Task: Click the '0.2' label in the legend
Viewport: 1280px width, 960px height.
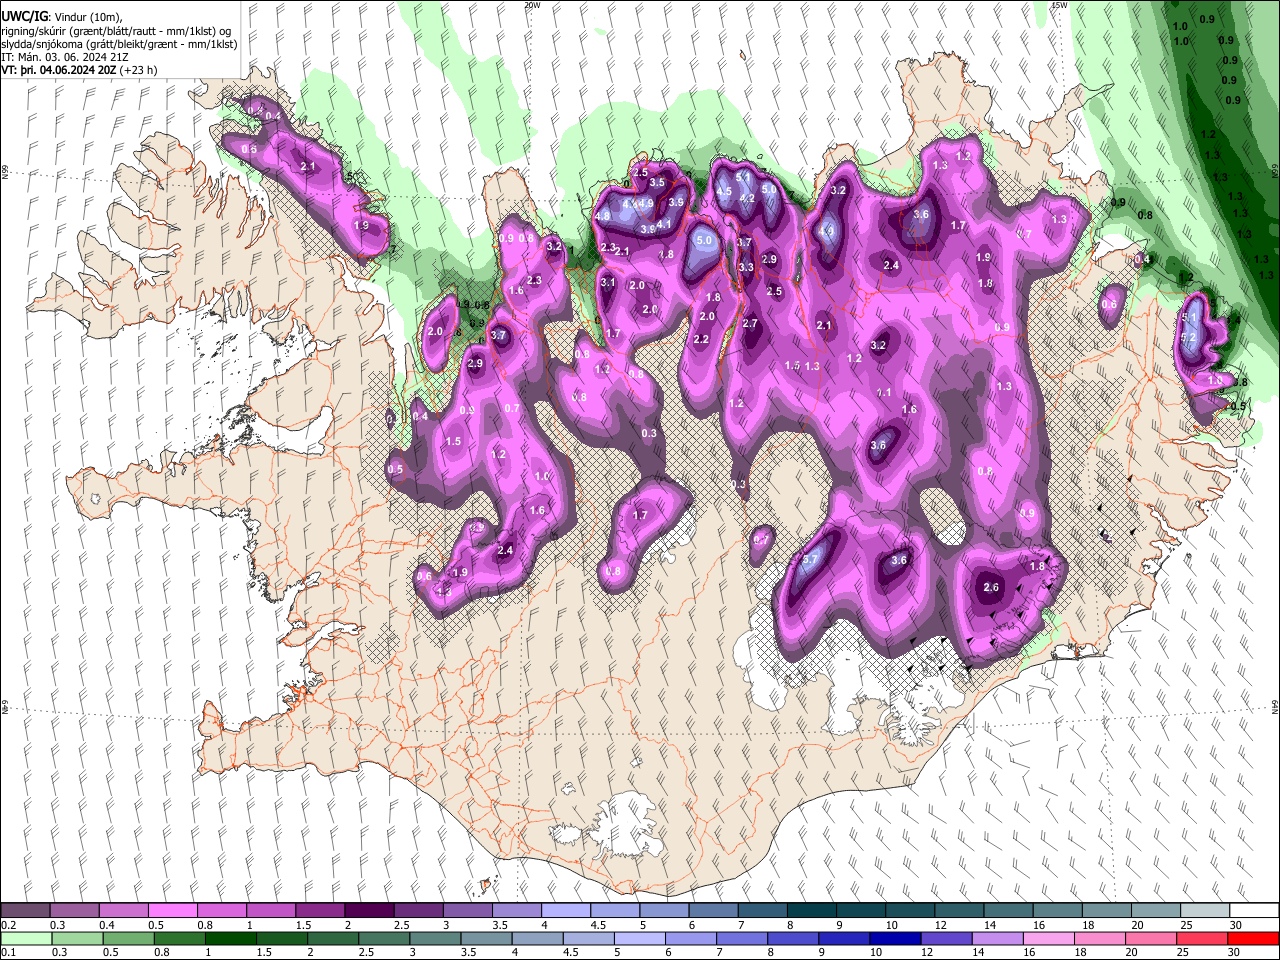Action: click(9, 925)
